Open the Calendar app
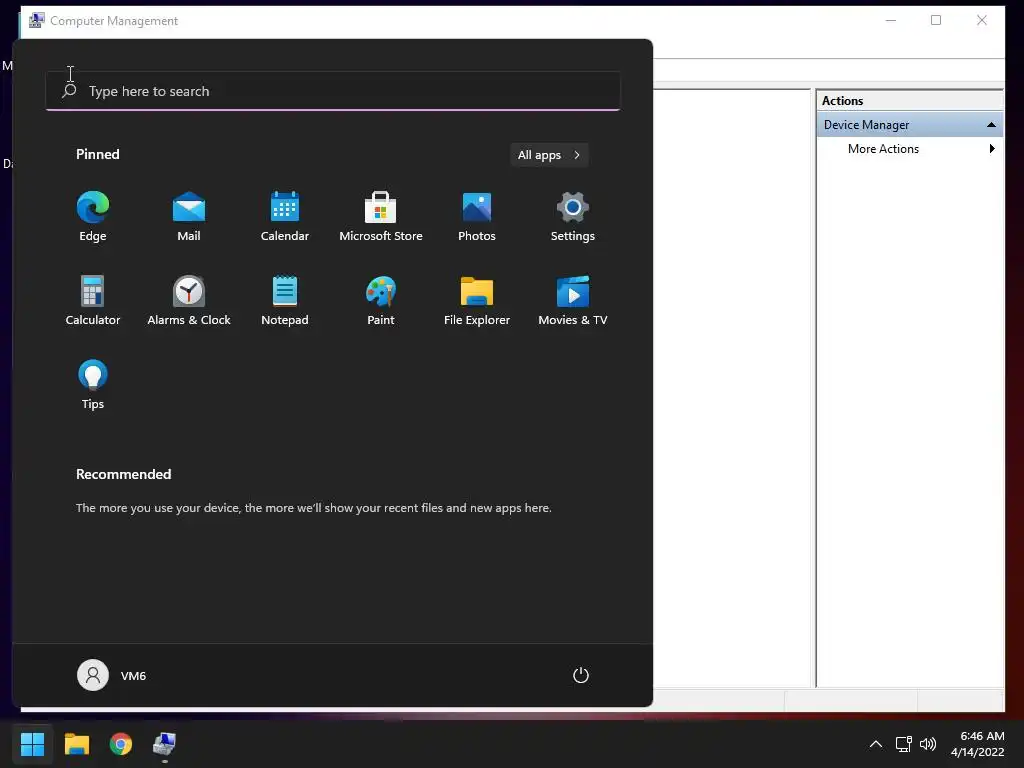 [285, 217]
